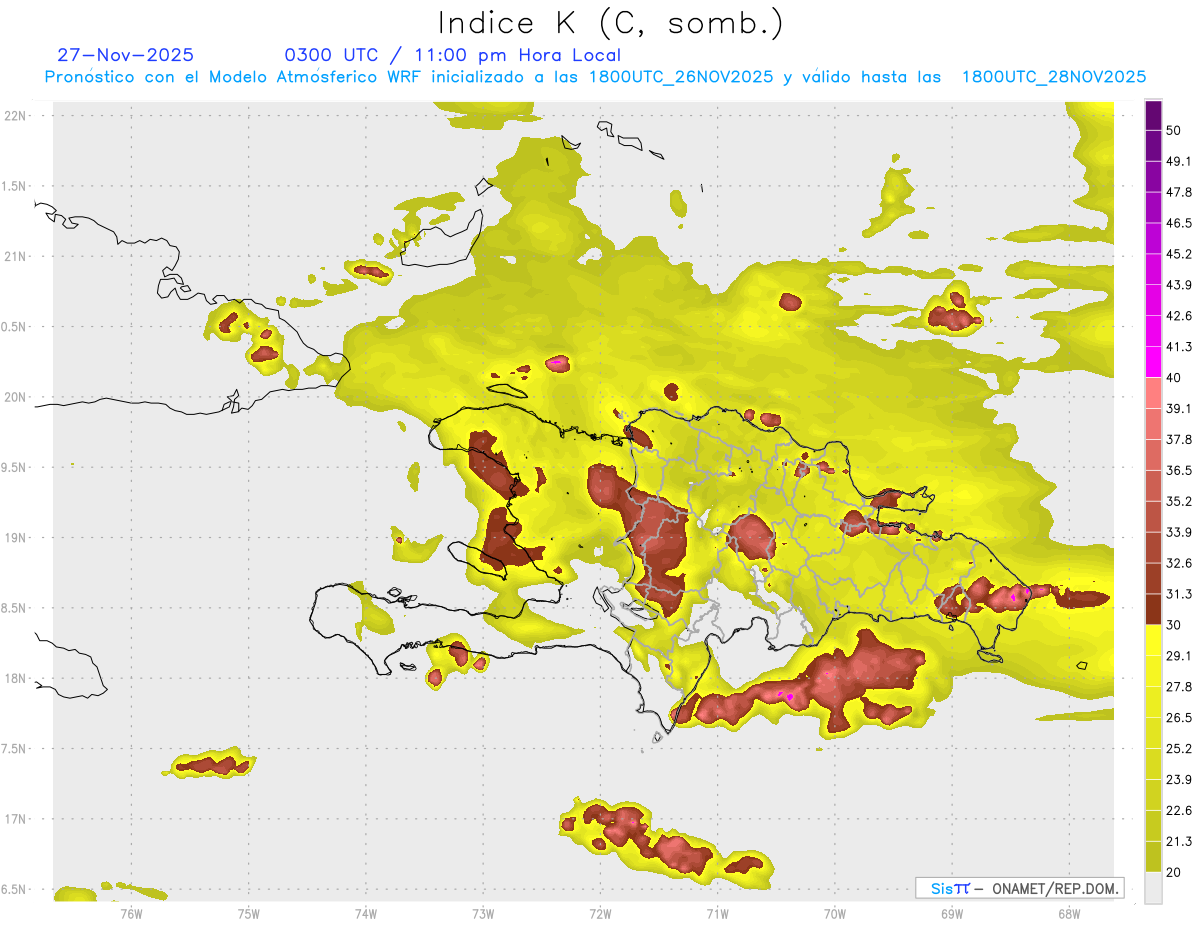Click the "69W" longitude axis label
This screenshot has width=1200, height=927.
[952, 915]
